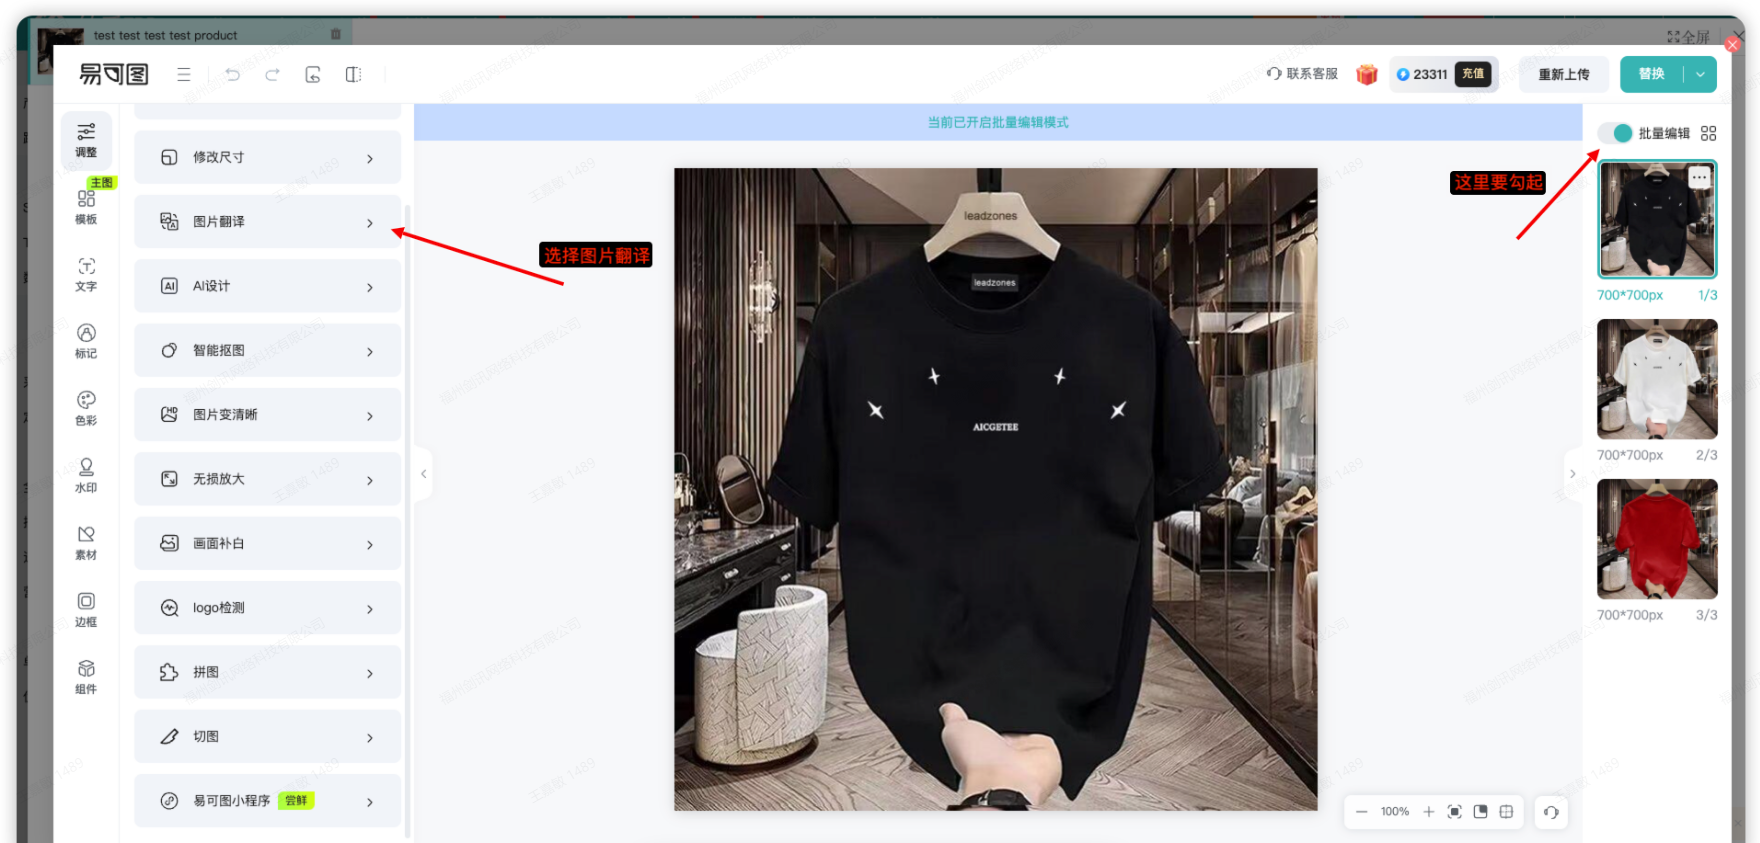The width and height of the screenshot is (1760, 843).
Task: Expand the chevron on 拼图 row
Action: click(x=370, y=674)
